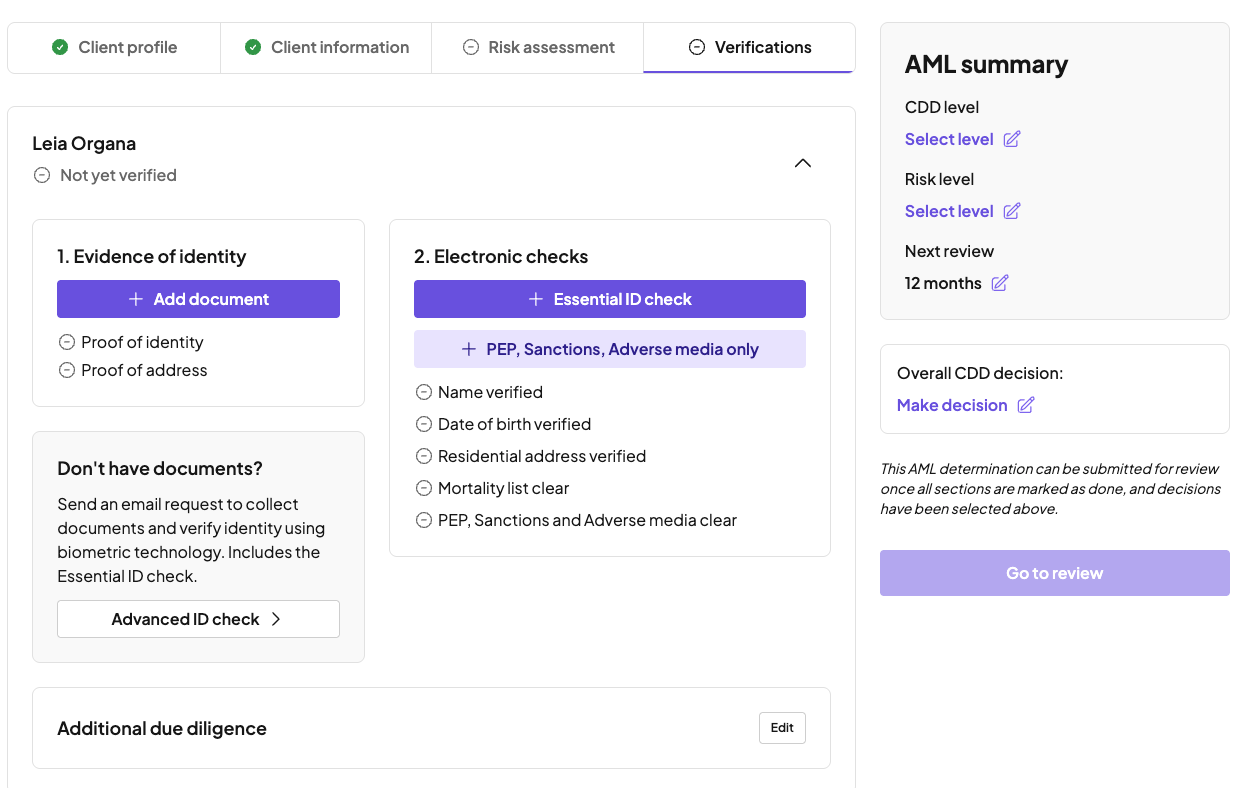Click the edit pencil icon beside CDD level
The width and height of the screenshot is (1247, 788).
(1012, 140)
